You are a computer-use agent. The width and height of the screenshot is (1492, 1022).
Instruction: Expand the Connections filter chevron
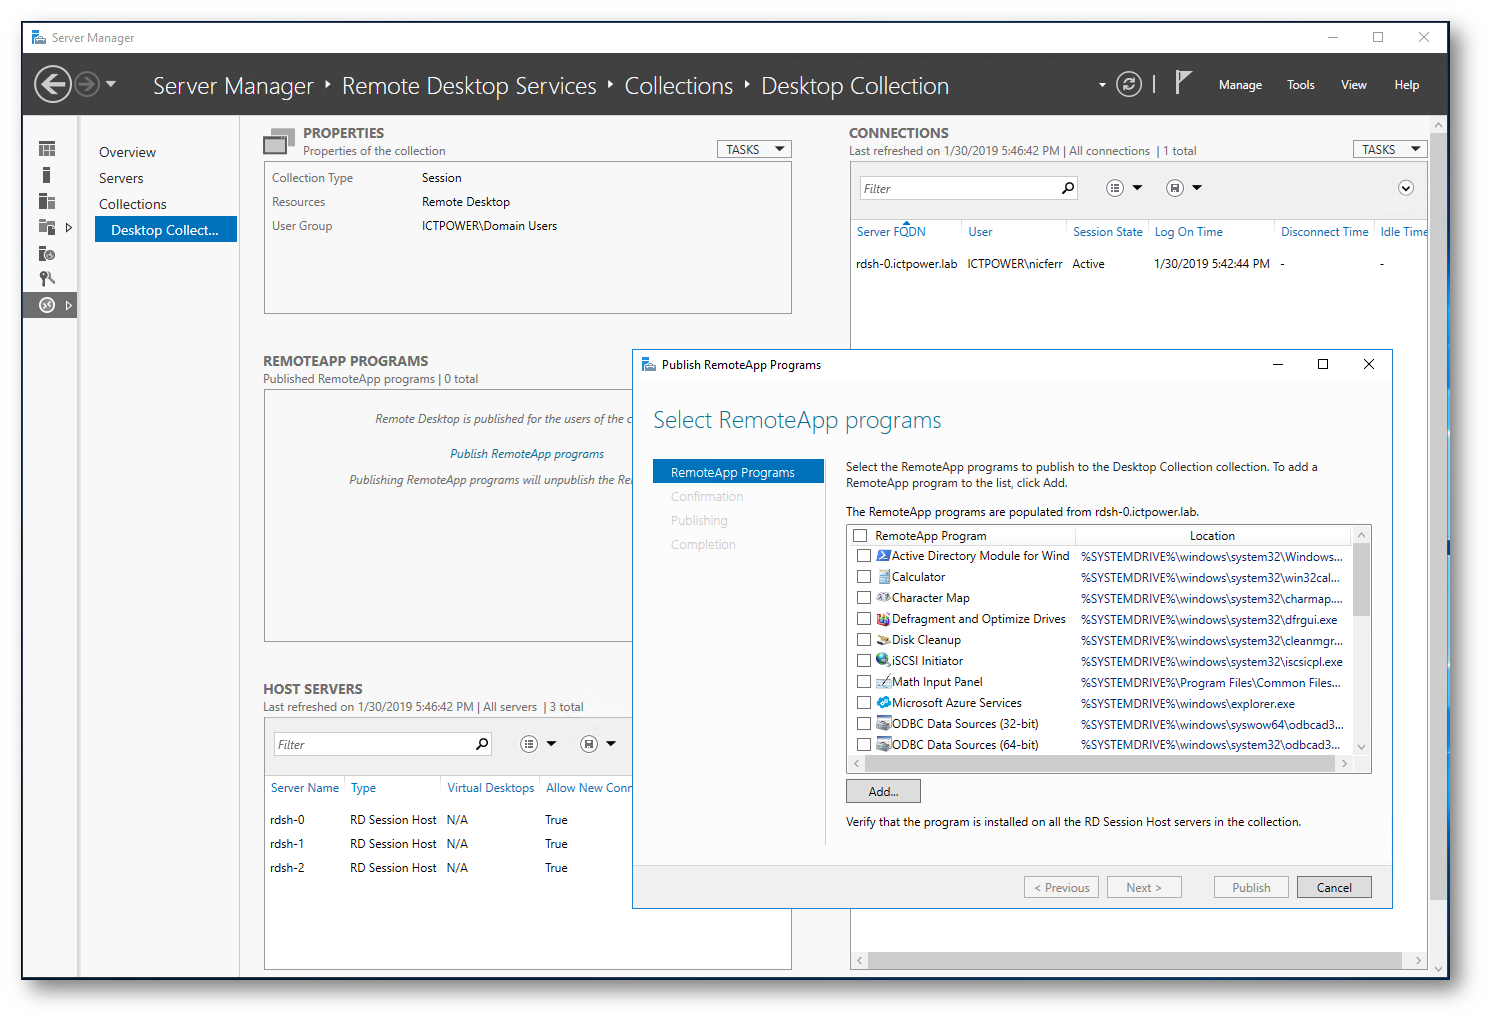pos(1406,188)
